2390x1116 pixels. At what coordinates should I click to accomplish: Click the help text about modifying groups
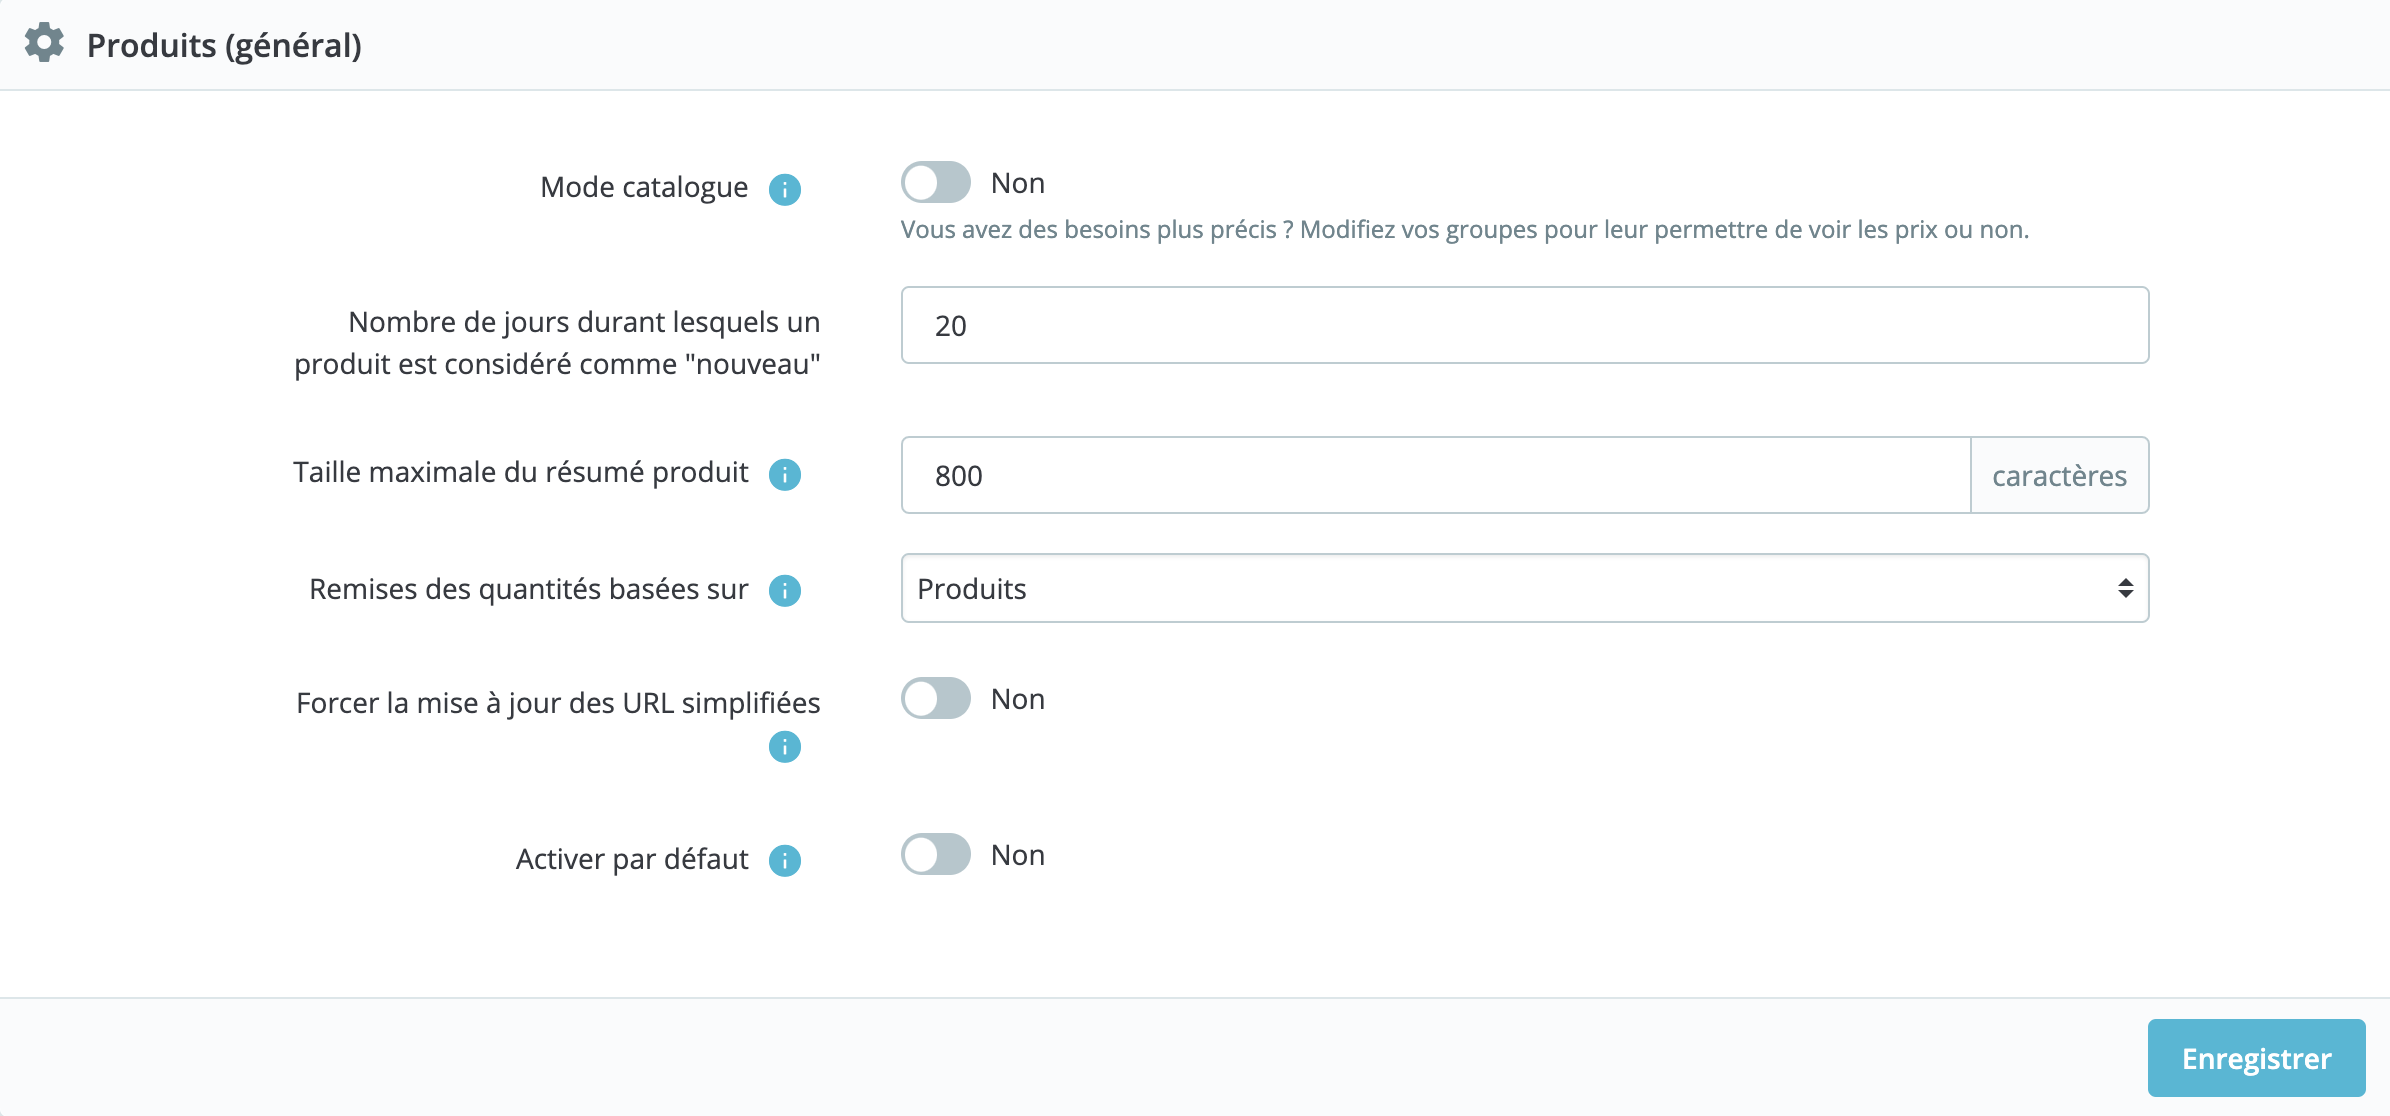coord(1465,230)
